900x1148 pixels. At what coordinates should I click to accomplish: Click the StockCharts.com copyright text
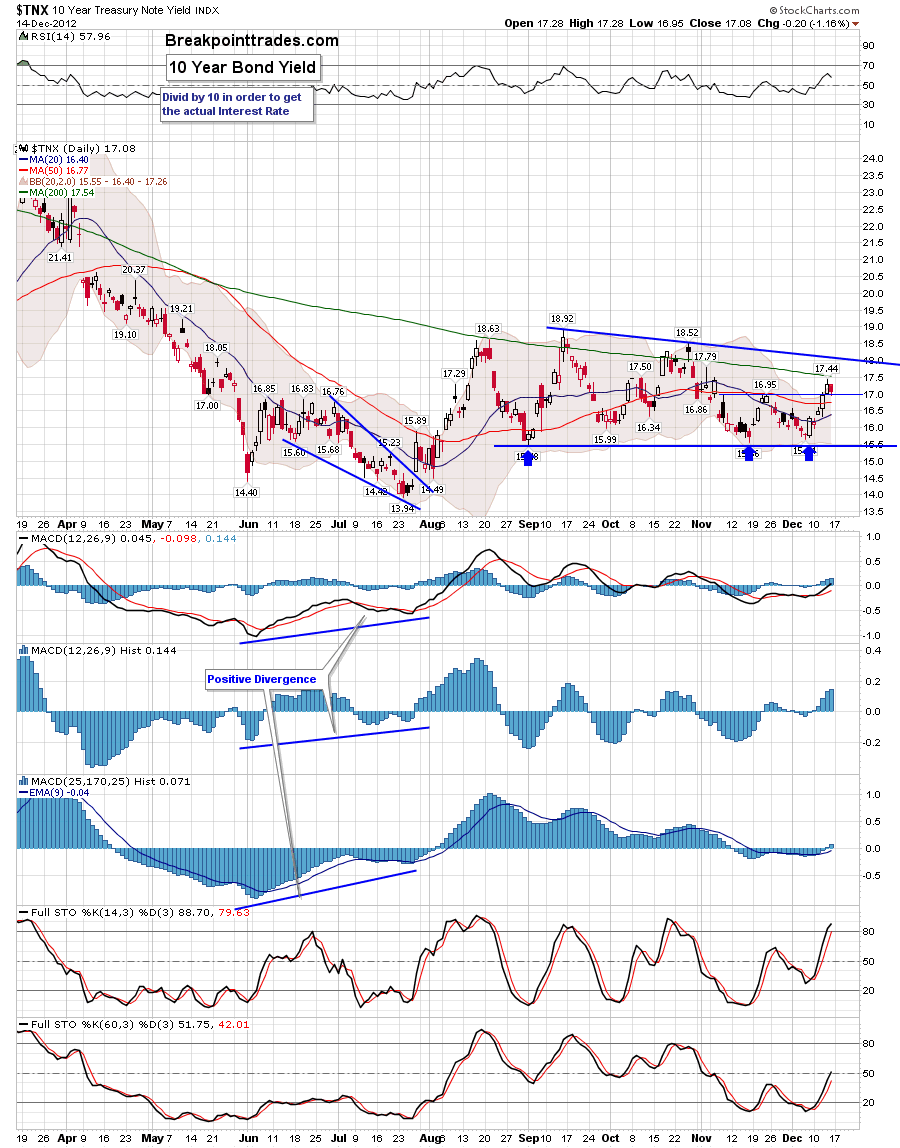coord(814,10)
